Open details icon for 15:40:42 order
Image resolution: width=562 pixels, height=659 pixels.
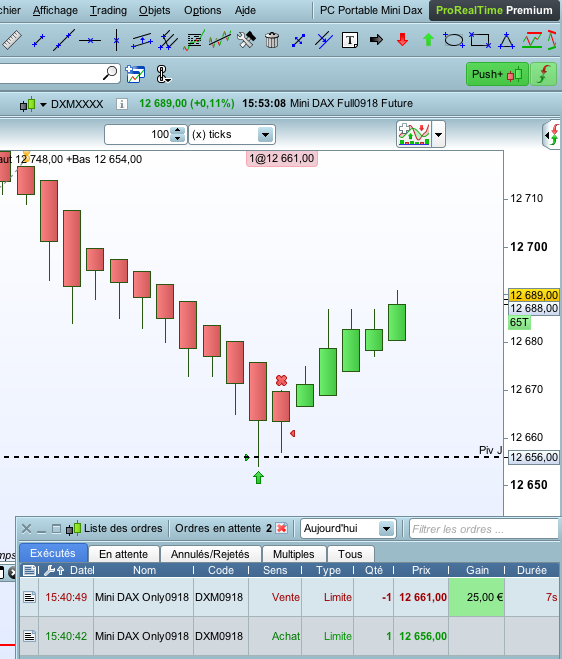pos(29,636)
